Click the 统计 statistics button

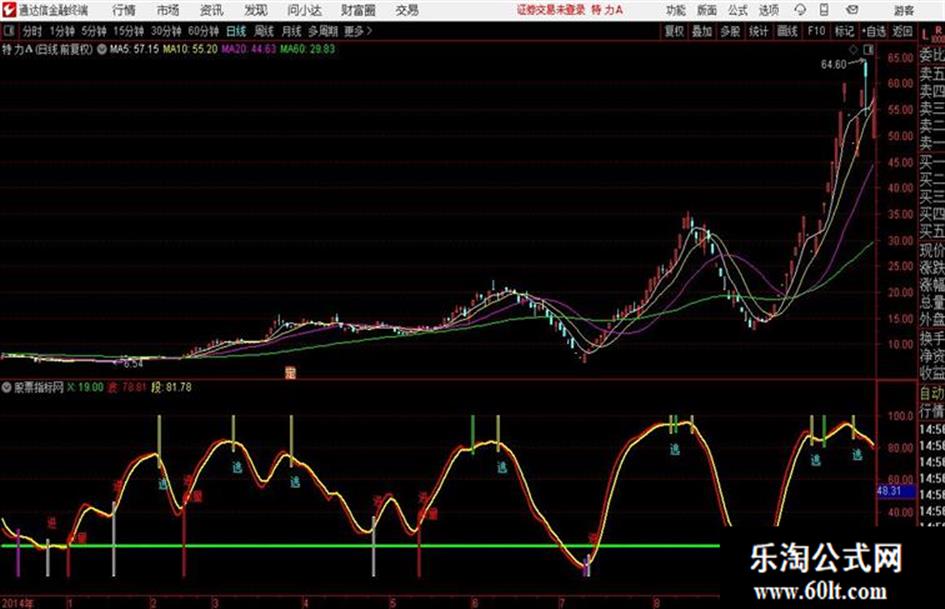[x=758, y=31]
